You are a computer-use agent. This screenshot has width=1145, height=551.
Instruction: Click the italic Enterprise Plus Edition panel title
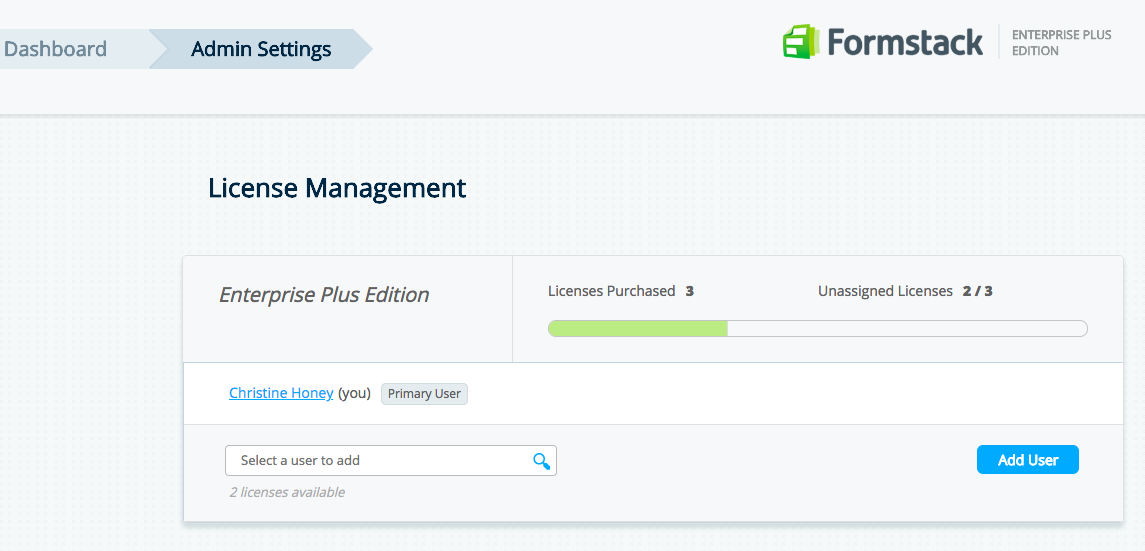tap(324, 295)
